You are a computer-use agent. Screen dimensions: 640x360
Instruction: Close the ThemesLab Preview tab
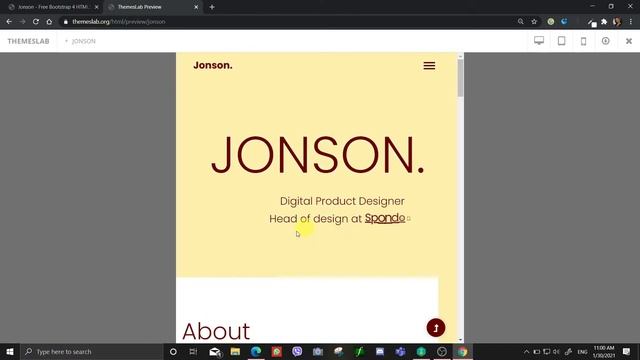(196, 7)
